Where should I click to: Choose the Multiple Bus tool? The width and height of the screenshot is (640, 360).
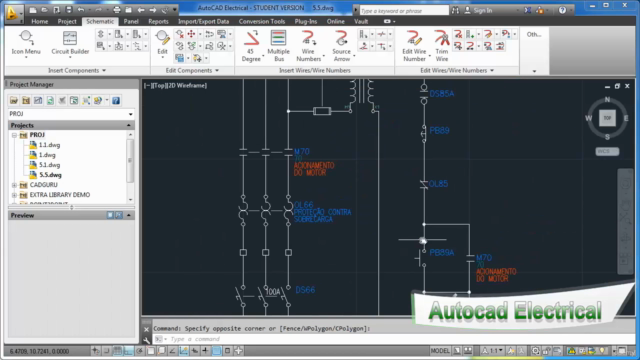(278, 46)
